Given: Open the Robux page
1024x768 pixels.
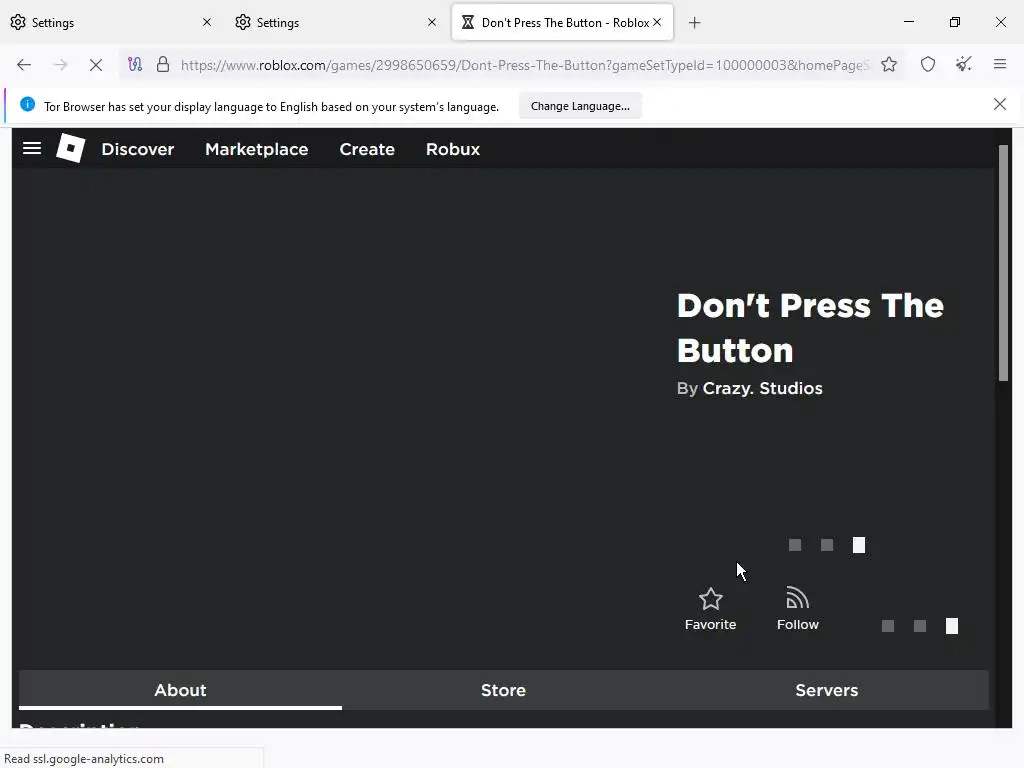Looking at the screenshot, I should [x=453, y=150].
